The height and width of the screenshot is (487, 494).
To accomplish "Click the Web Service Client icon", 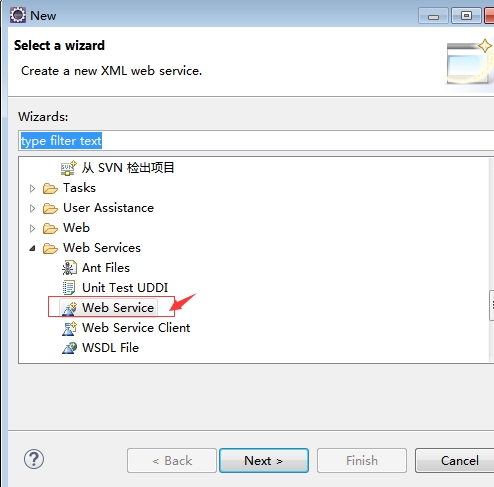I will coord(69,328).
